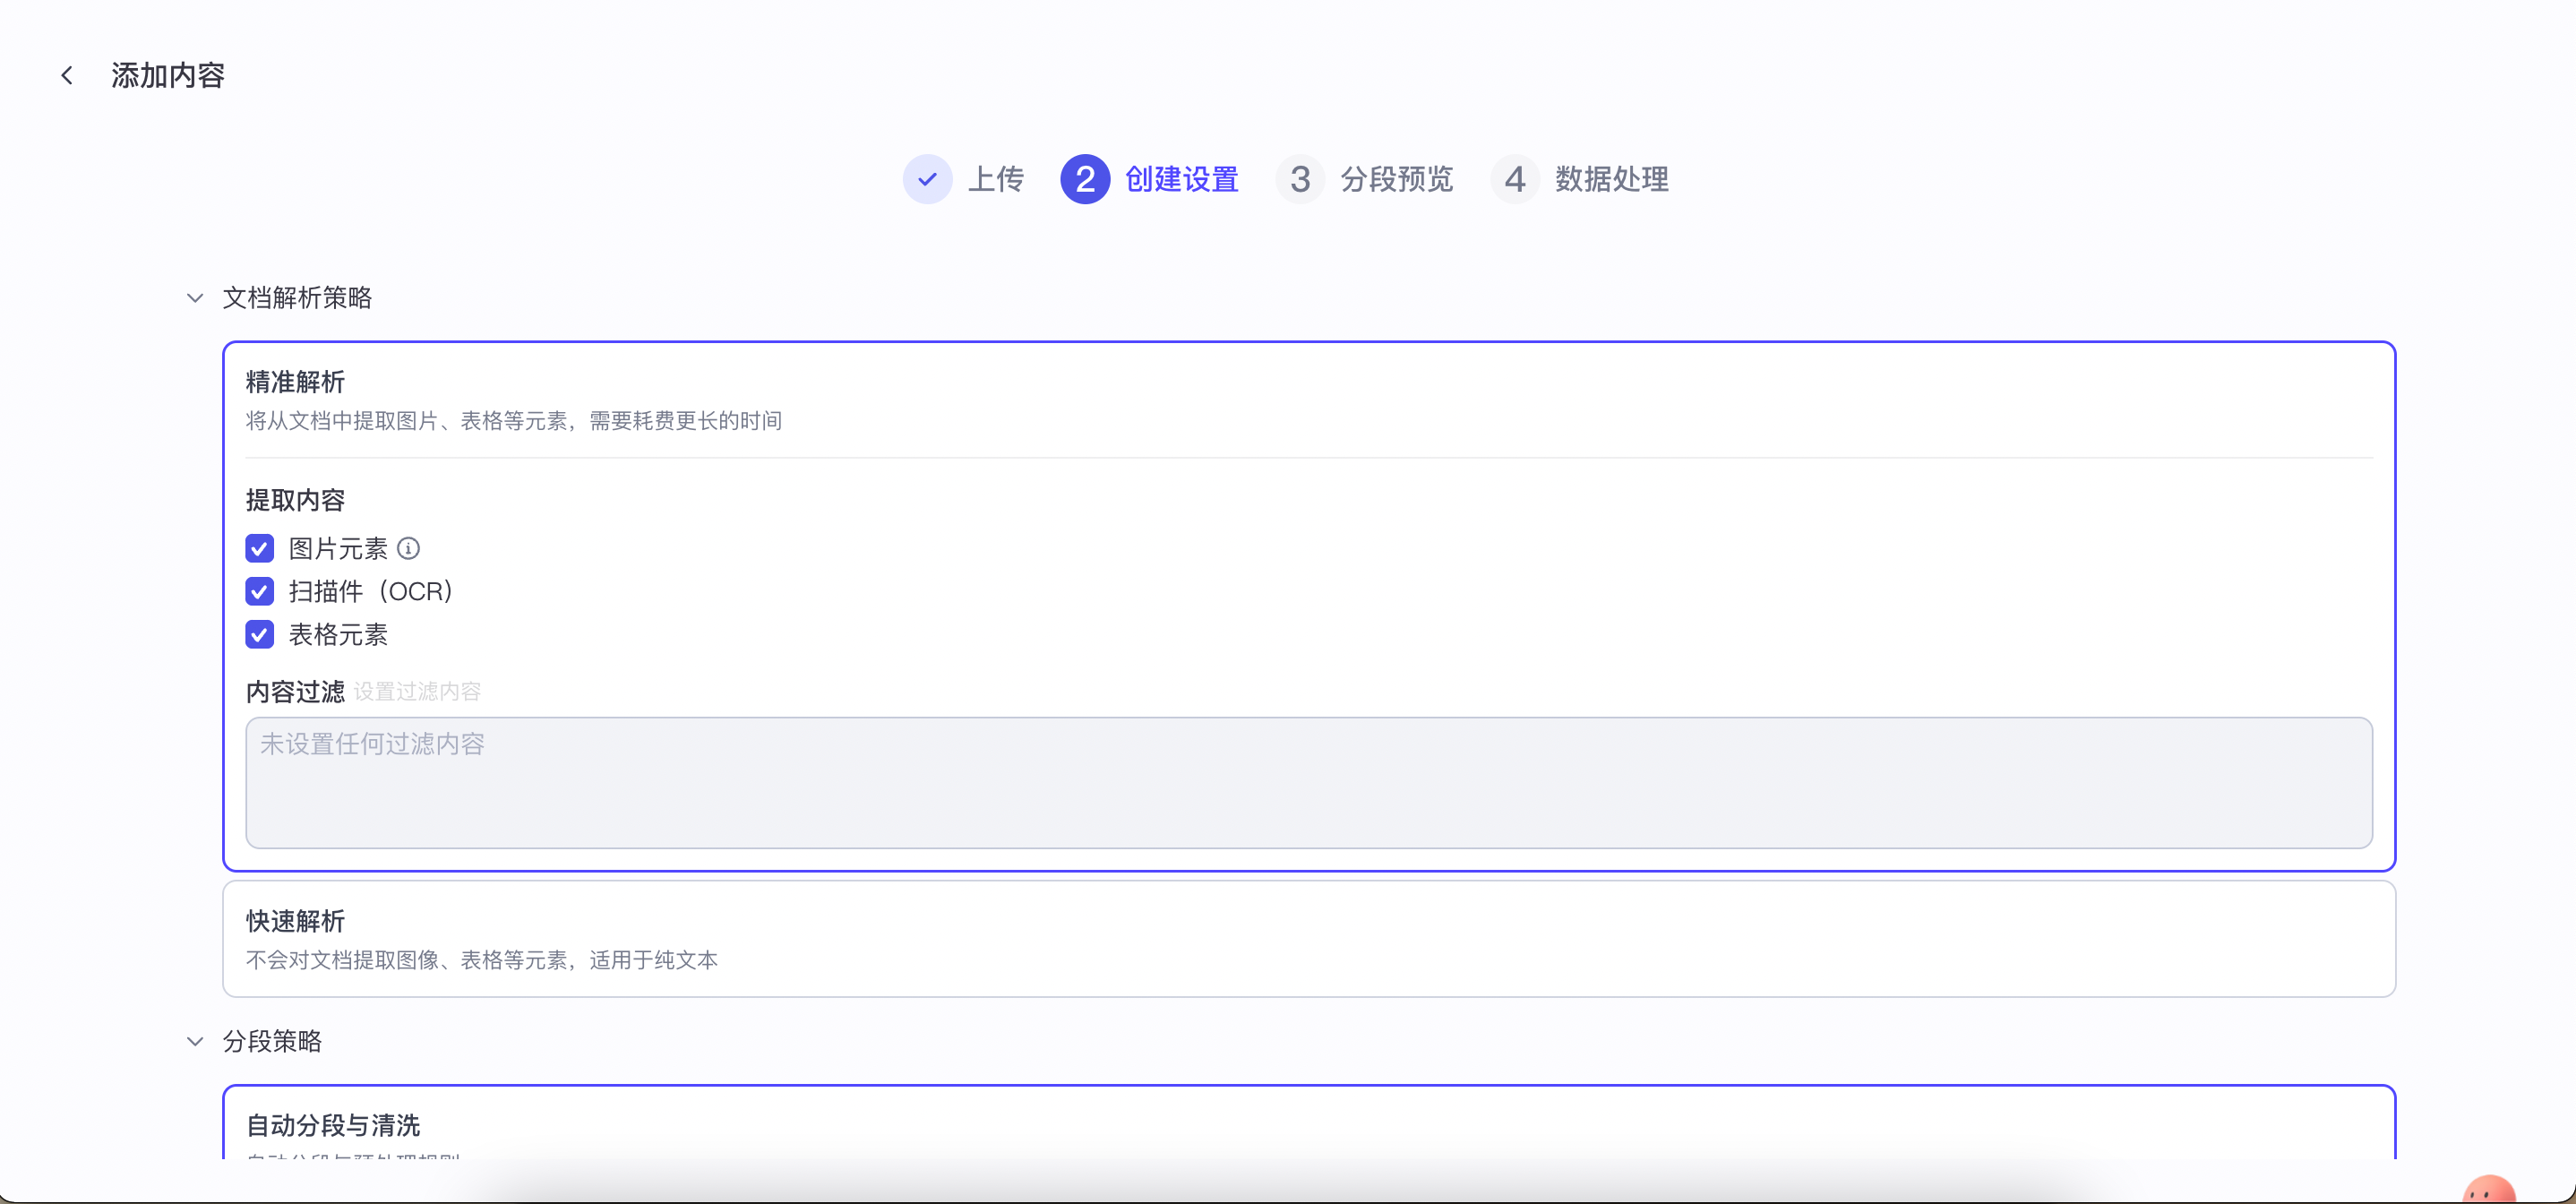Uncheck the 图片元素 checkbox
This screenshot has width=2576, height=1204.
click(260, 548)
